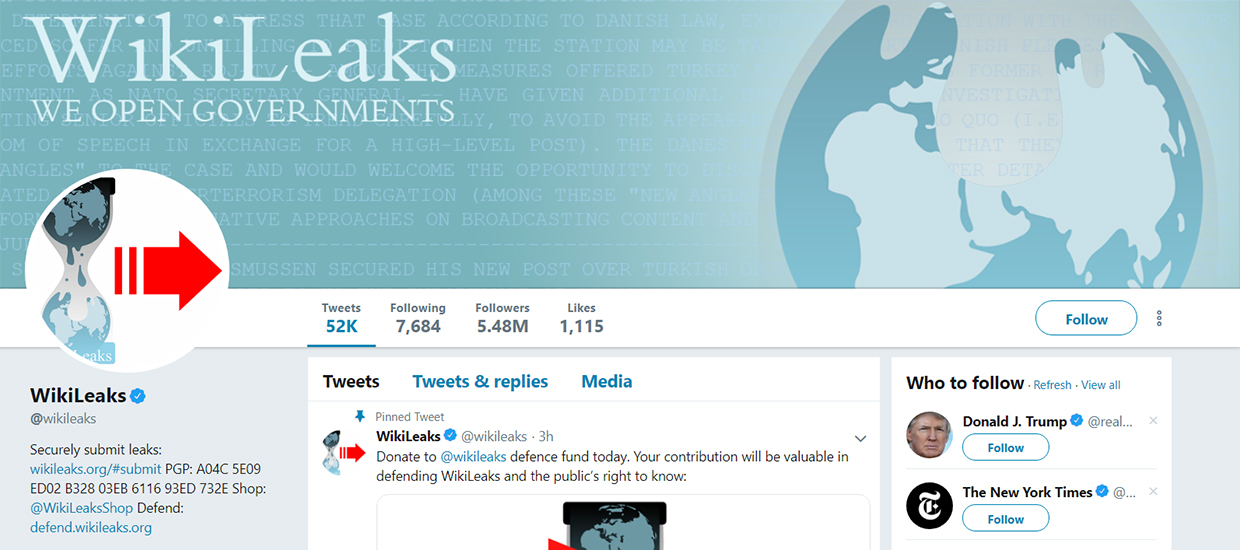The height and width of the screenshot is (550, 1240).
Task: View the Following 7,684 list
Action: [418, 318]
